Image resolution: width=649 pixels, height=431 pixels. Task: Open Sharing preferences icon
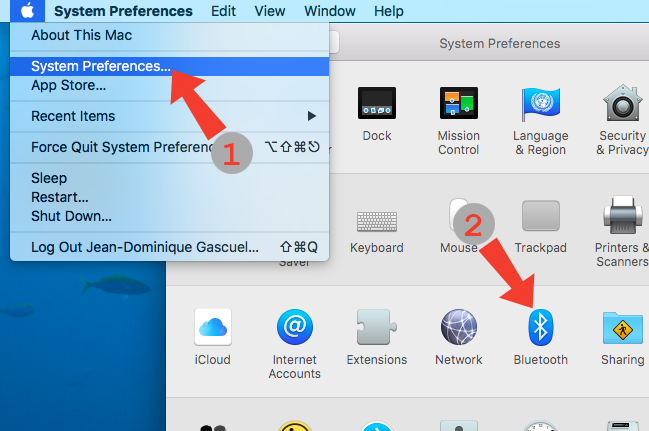tap(623, 328)
